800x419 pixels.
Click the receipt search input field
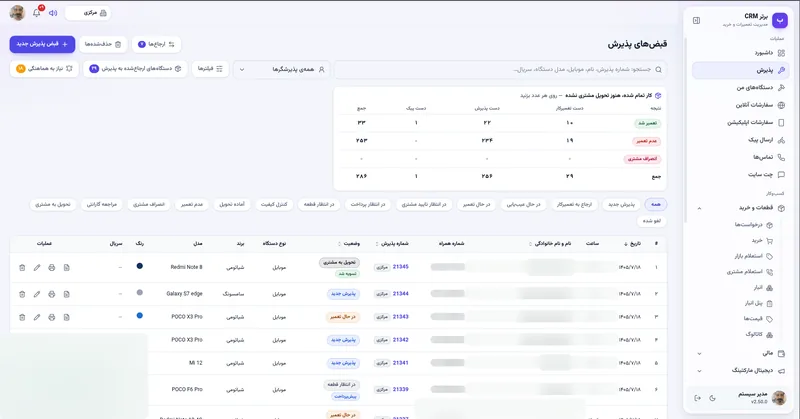point(500,69)
